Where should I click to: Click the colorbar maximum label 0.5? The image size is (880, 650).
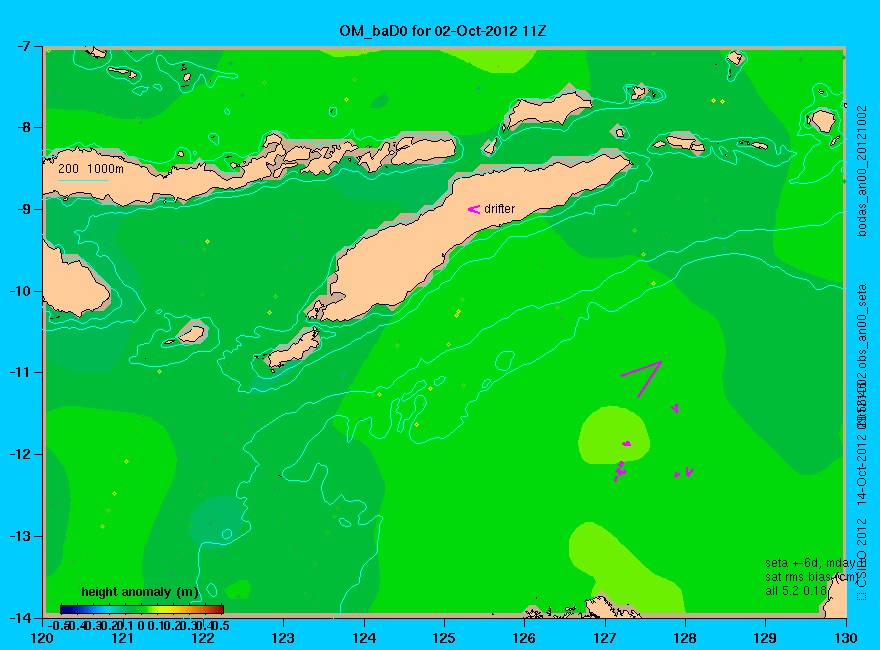221,625
